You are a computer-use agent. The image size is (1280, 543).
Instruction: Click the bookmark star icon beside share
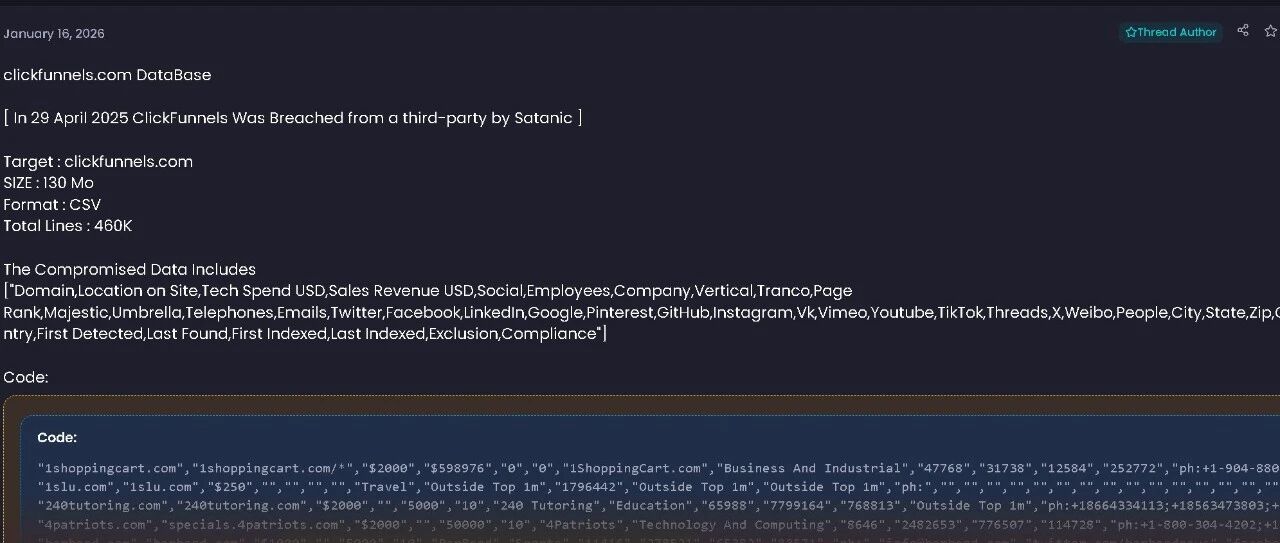coord(1271,31)
